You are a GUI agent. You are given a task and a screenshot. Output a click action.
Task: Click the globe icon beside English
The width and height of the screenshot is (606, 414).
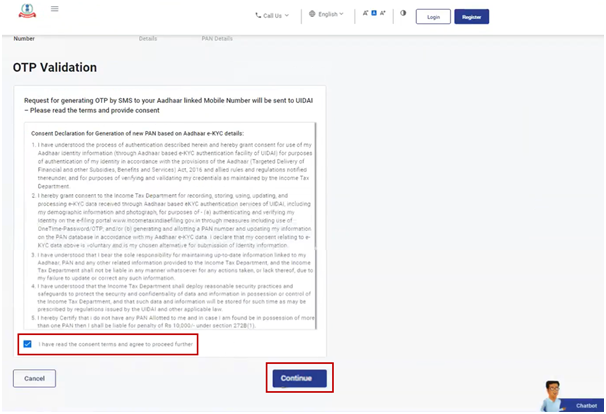(x=313, y=15)
